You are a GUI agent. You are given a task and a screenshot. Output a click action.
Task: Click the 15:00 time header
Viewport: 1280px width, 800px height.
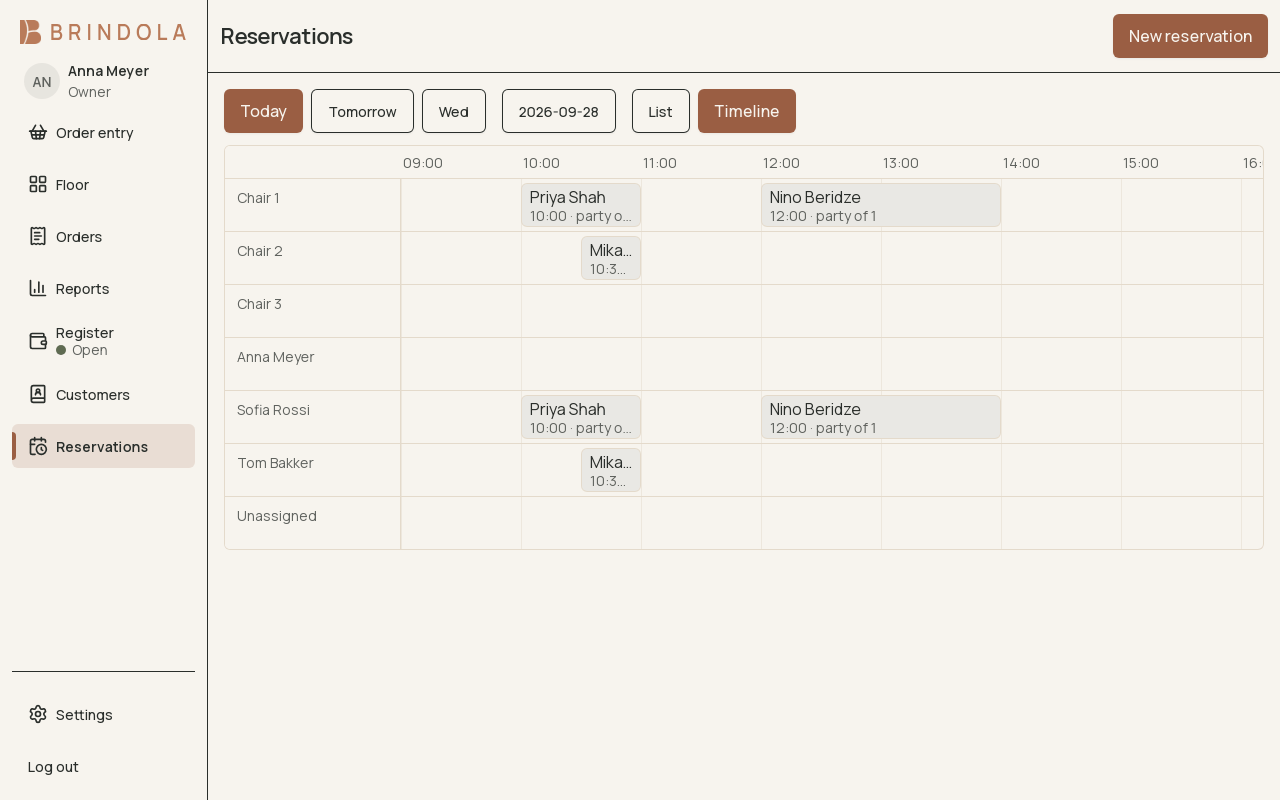[1141, 163]
